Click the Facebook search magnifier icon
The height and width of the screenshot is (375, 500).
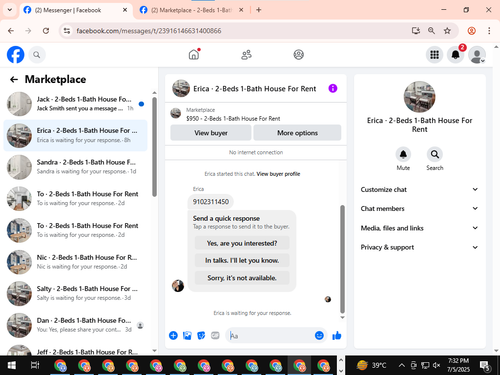tap(37, 55)
